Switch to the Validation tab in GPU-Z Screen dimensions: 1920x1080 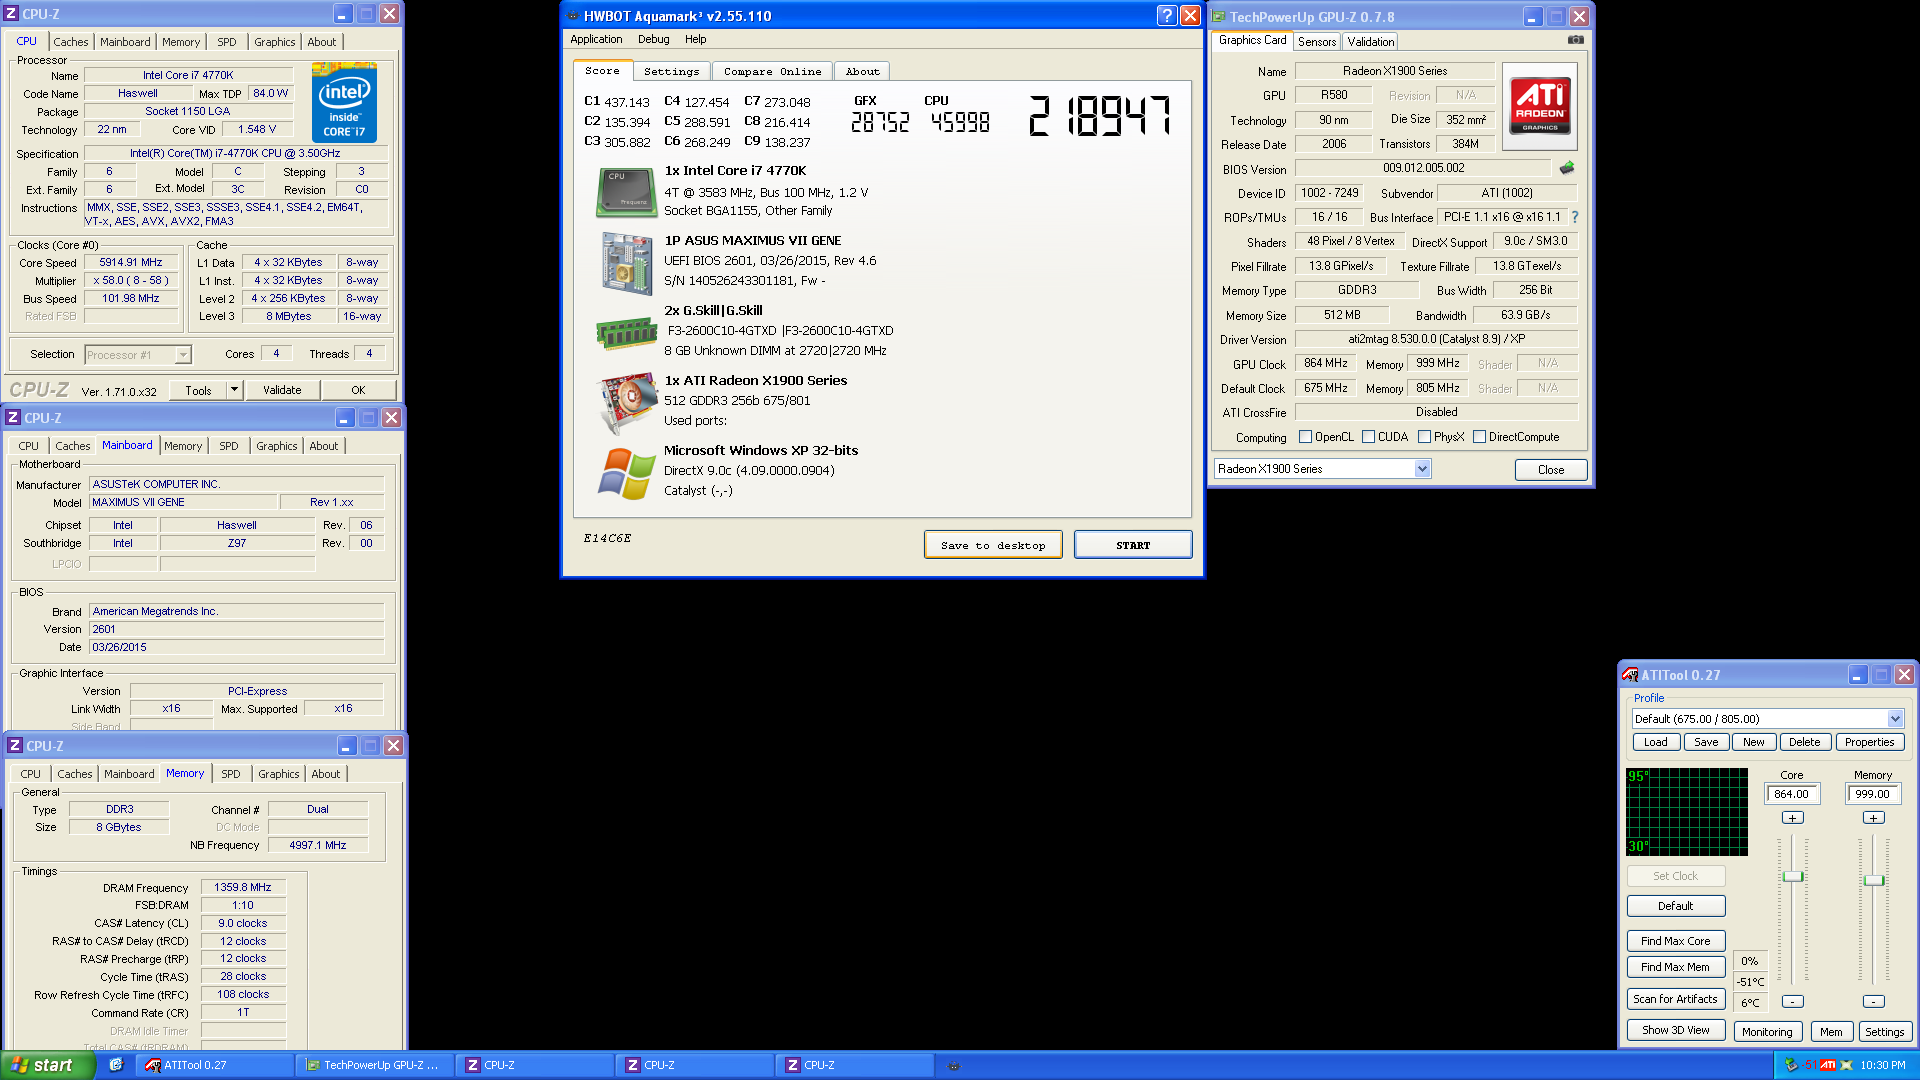(1370, 42)
